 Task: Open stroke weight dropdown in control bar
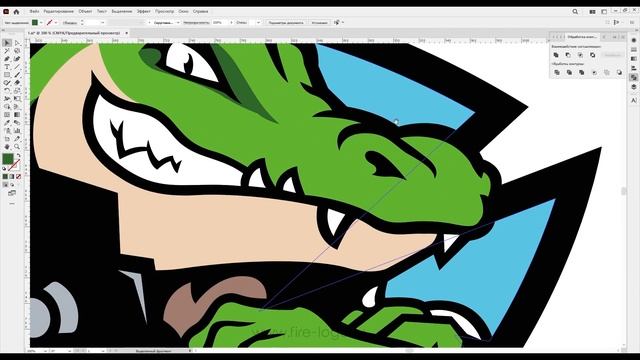pyautogui.click(x=102, y=23)
